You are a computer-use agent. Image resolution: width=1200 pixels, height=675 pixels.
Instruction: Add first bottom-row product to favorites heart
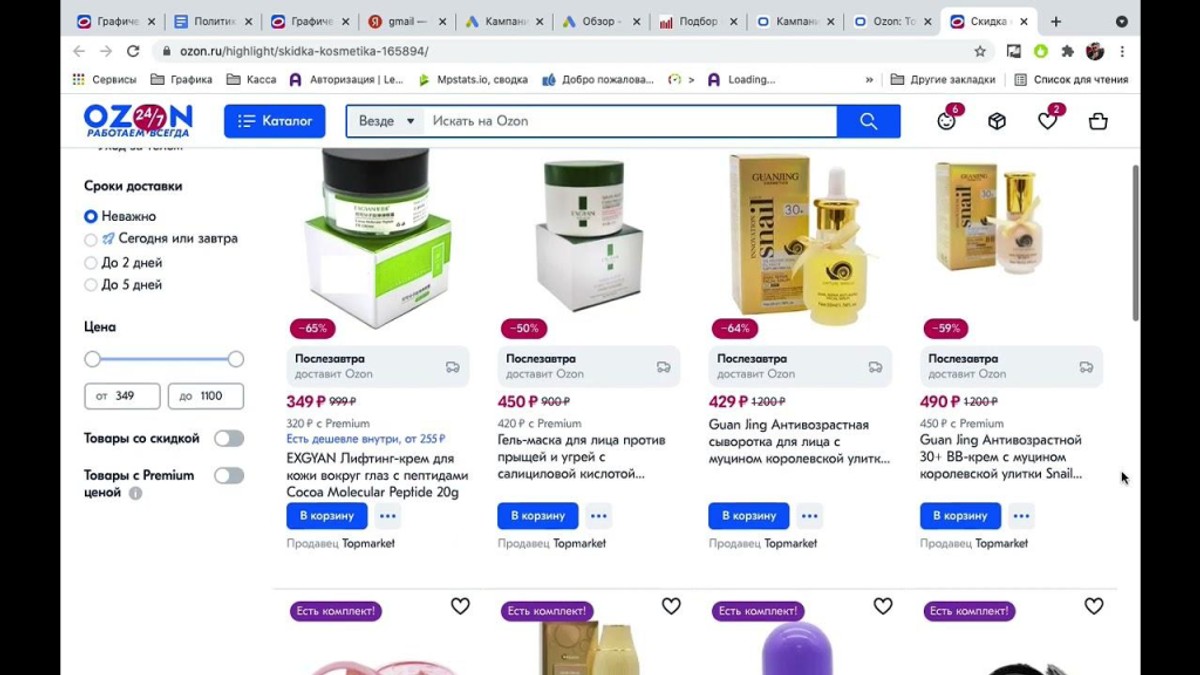coord(460,606)
